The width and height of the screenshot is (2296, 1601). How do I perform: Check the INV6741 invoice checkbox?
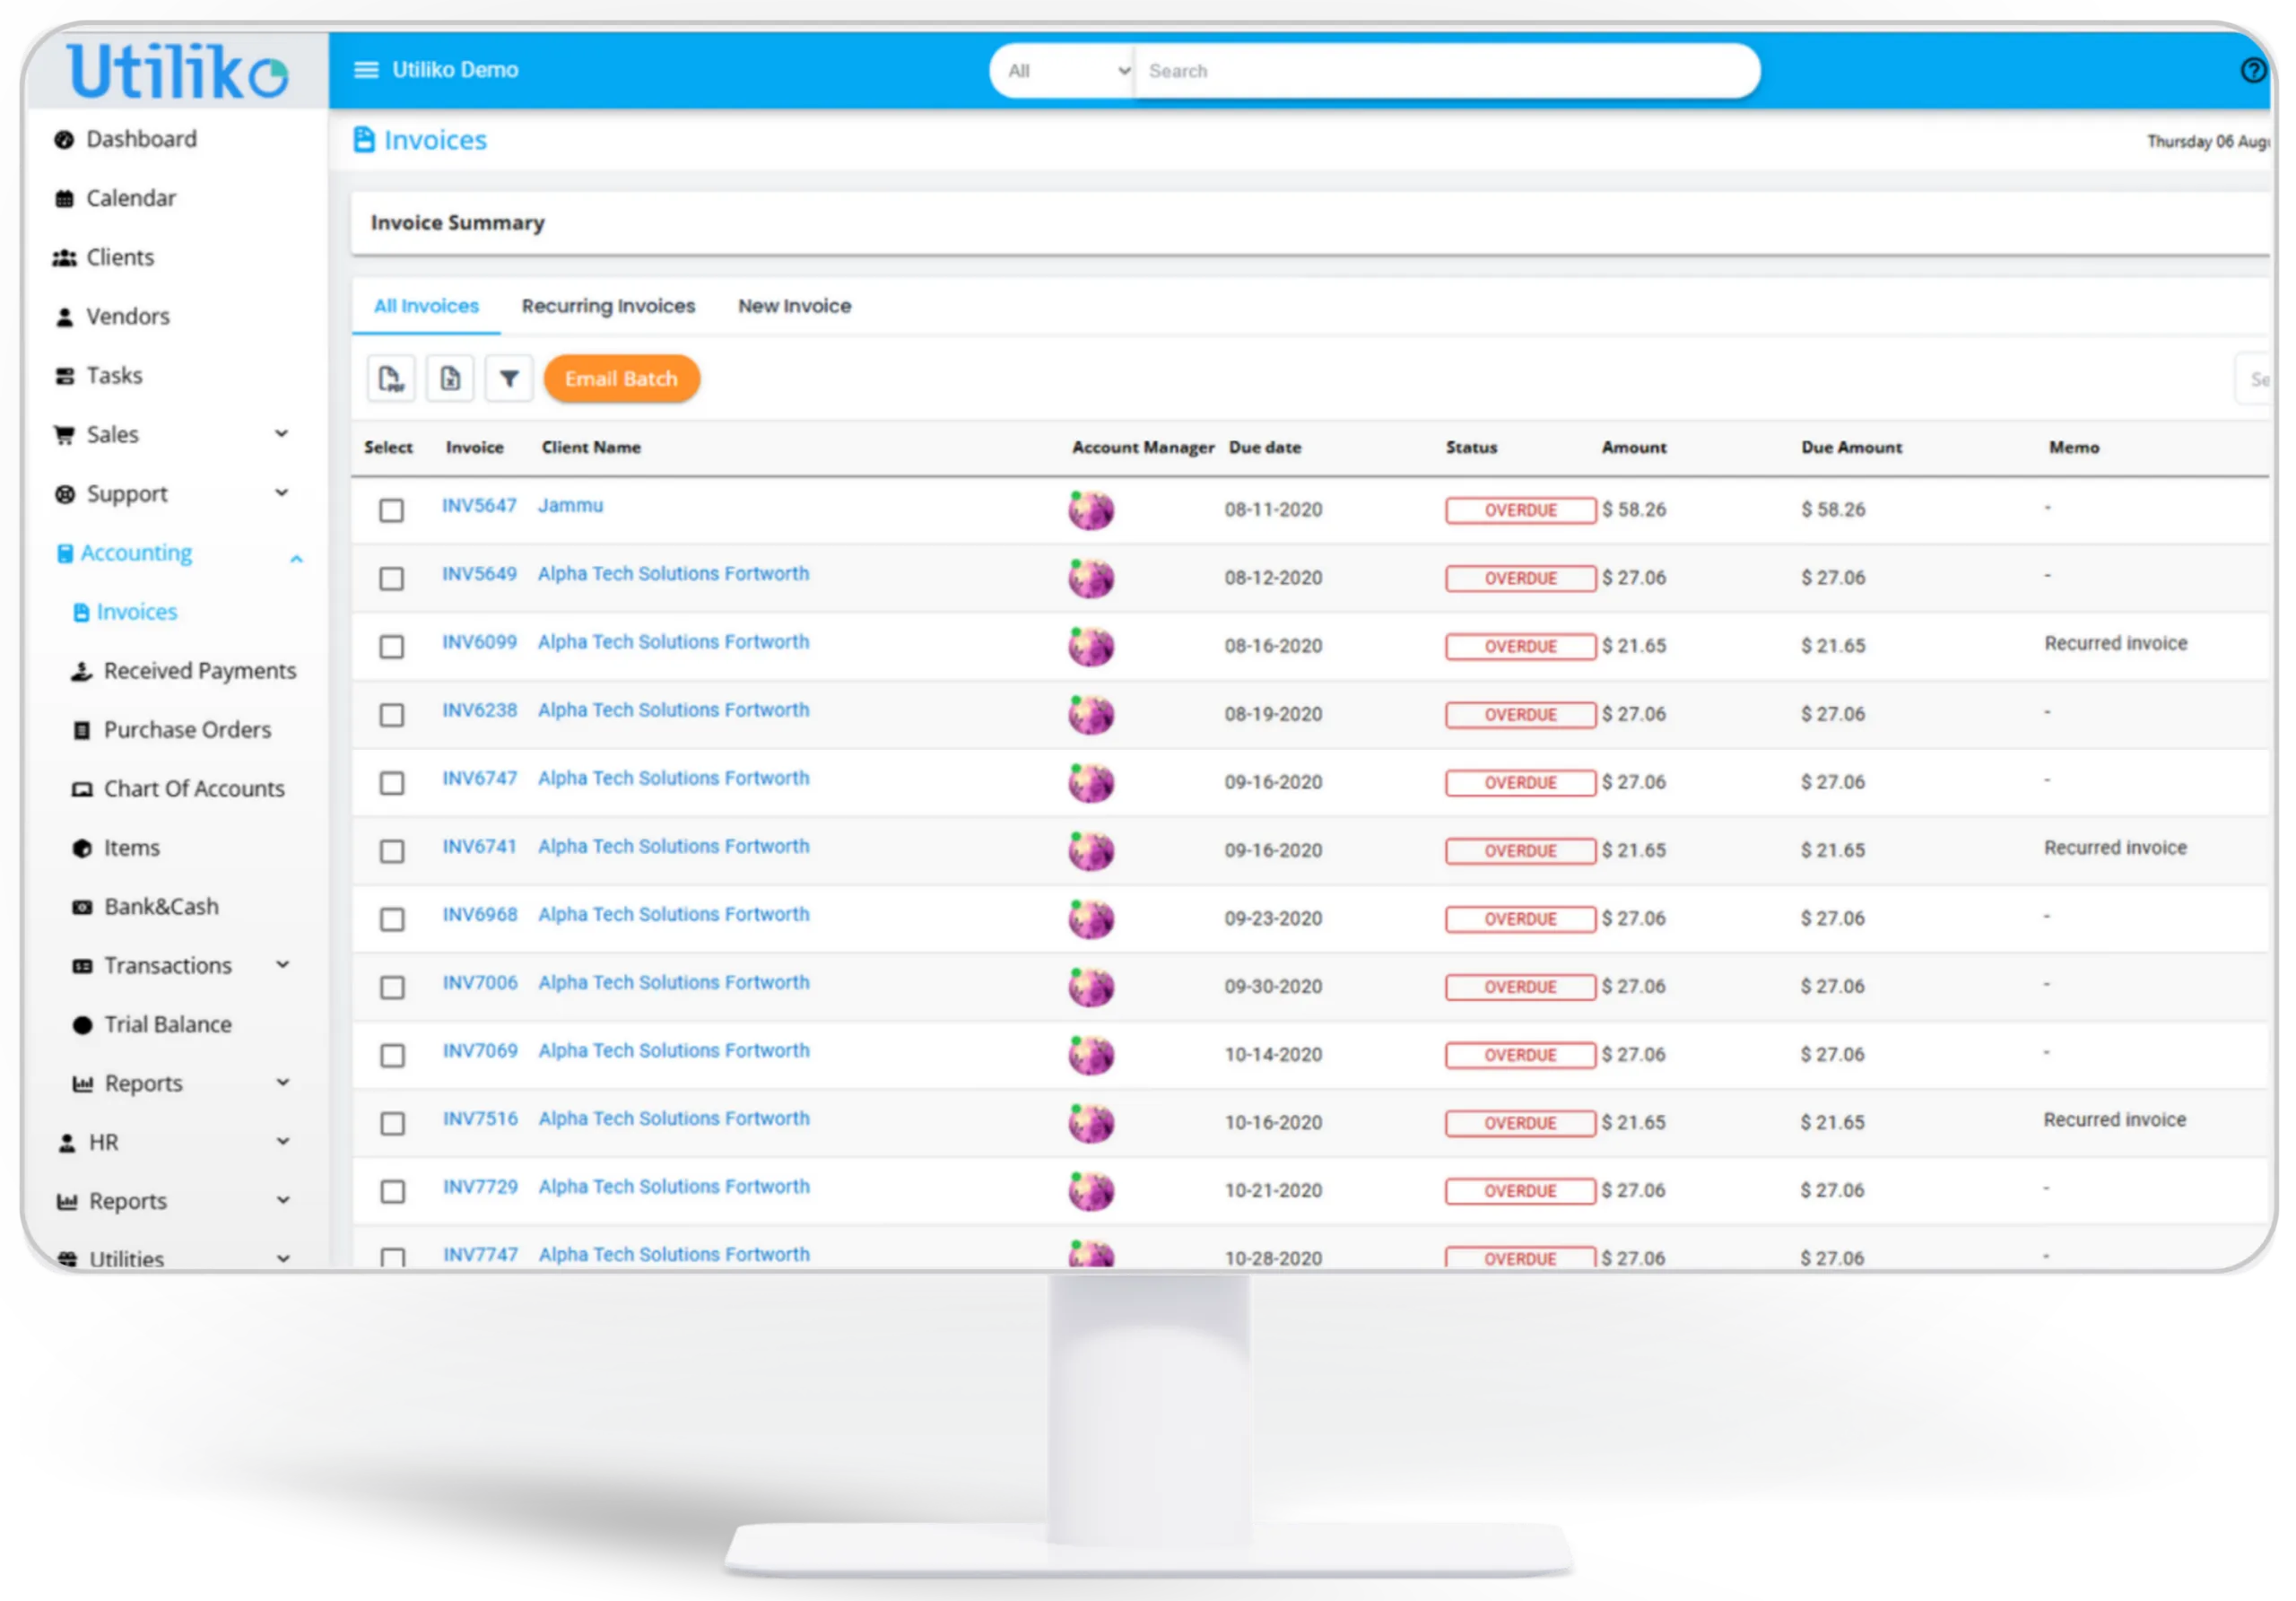click(x=392, y=850)
